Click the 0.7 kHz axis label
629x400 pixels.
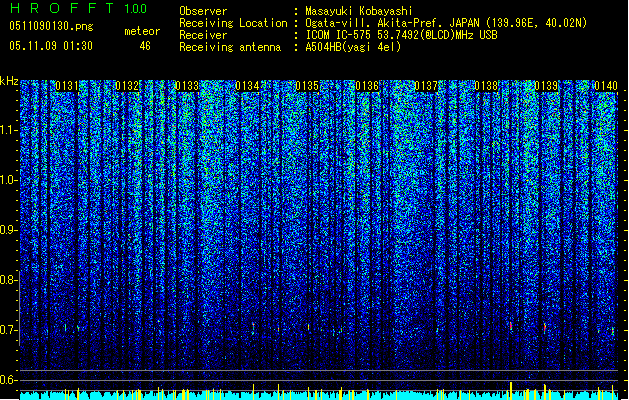(x=8, y=330)
